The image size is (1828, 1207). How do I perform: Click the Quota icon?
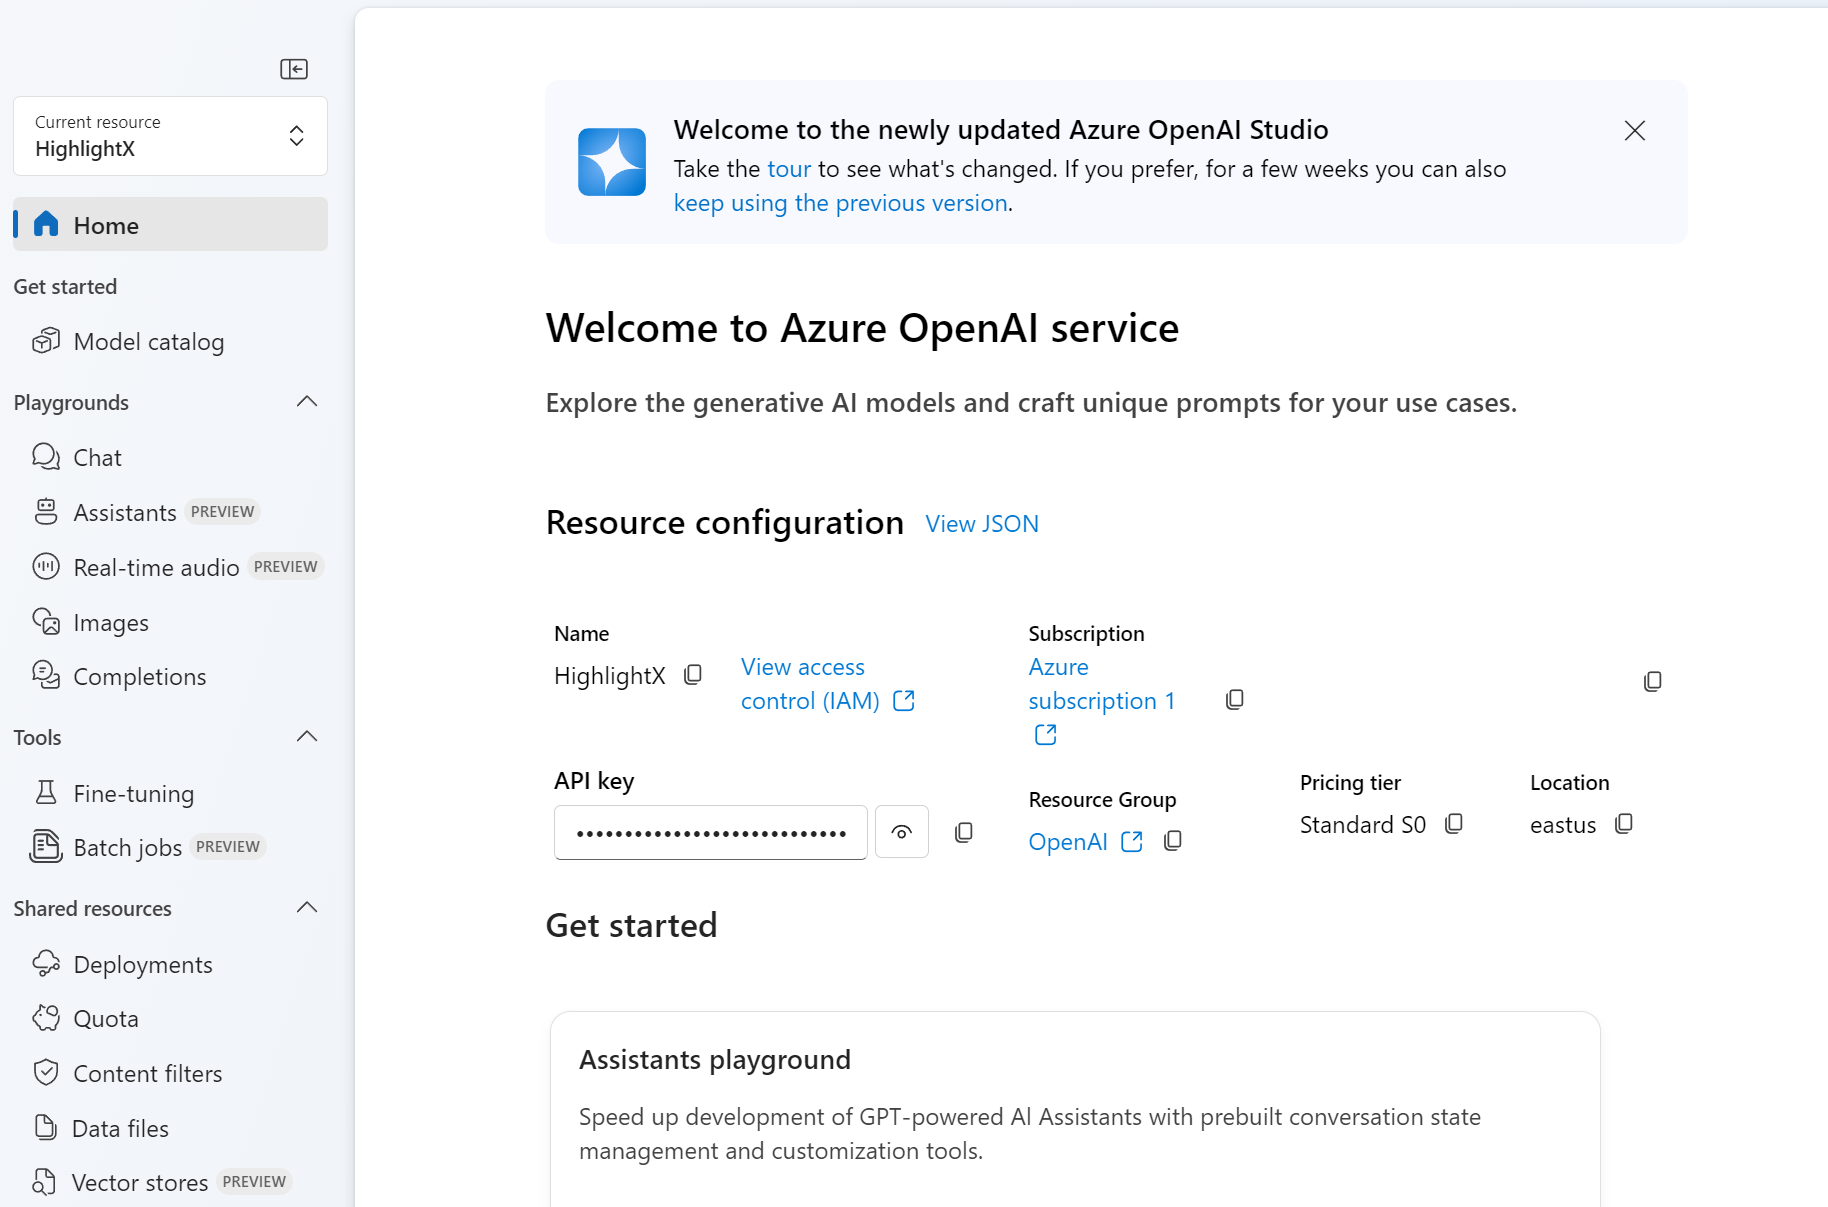(46, 1018)
